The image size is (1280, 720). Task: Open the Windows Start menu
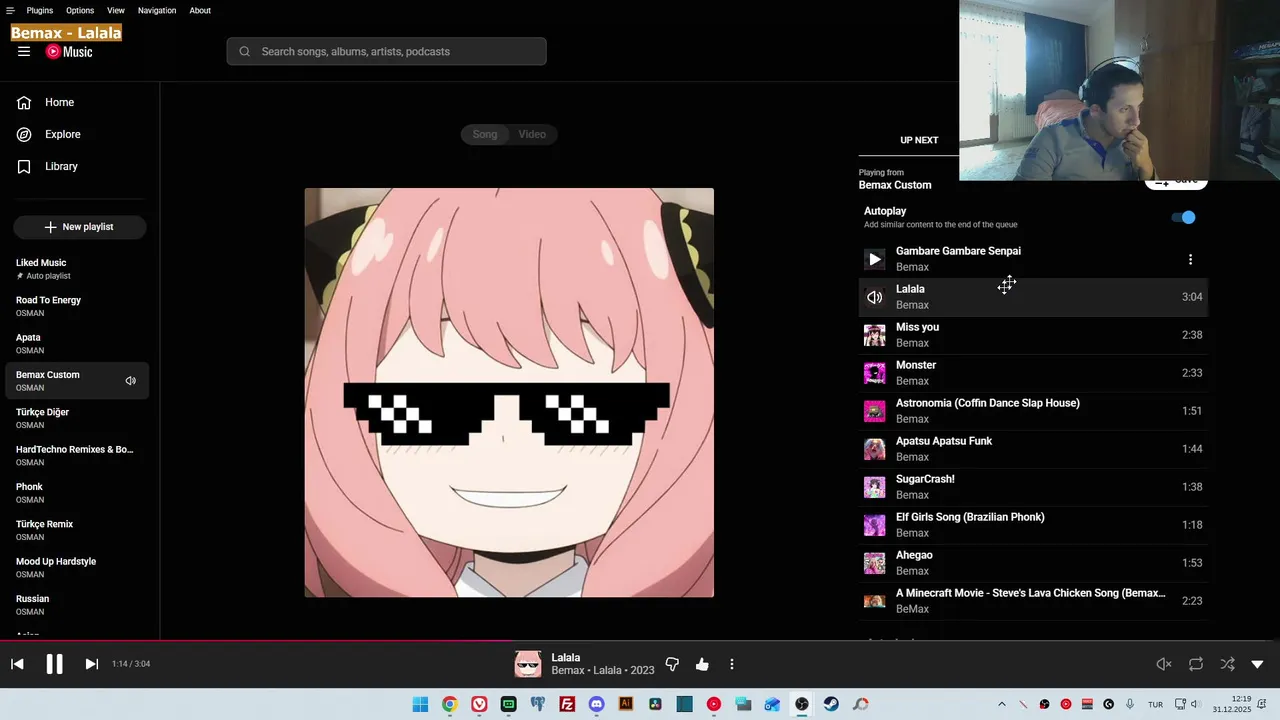421,704
